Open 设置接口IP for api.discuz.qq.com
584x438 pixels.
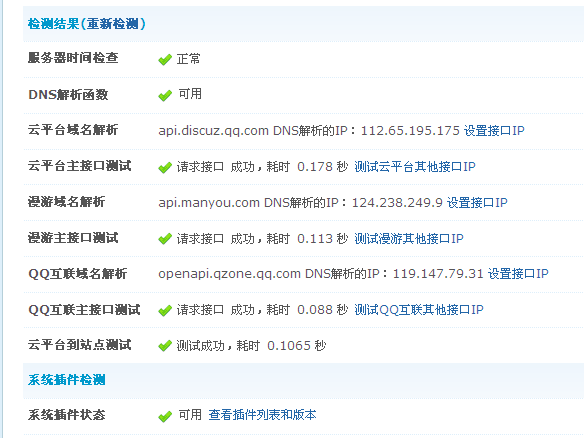pyautogui.click(x=494, y=131)
